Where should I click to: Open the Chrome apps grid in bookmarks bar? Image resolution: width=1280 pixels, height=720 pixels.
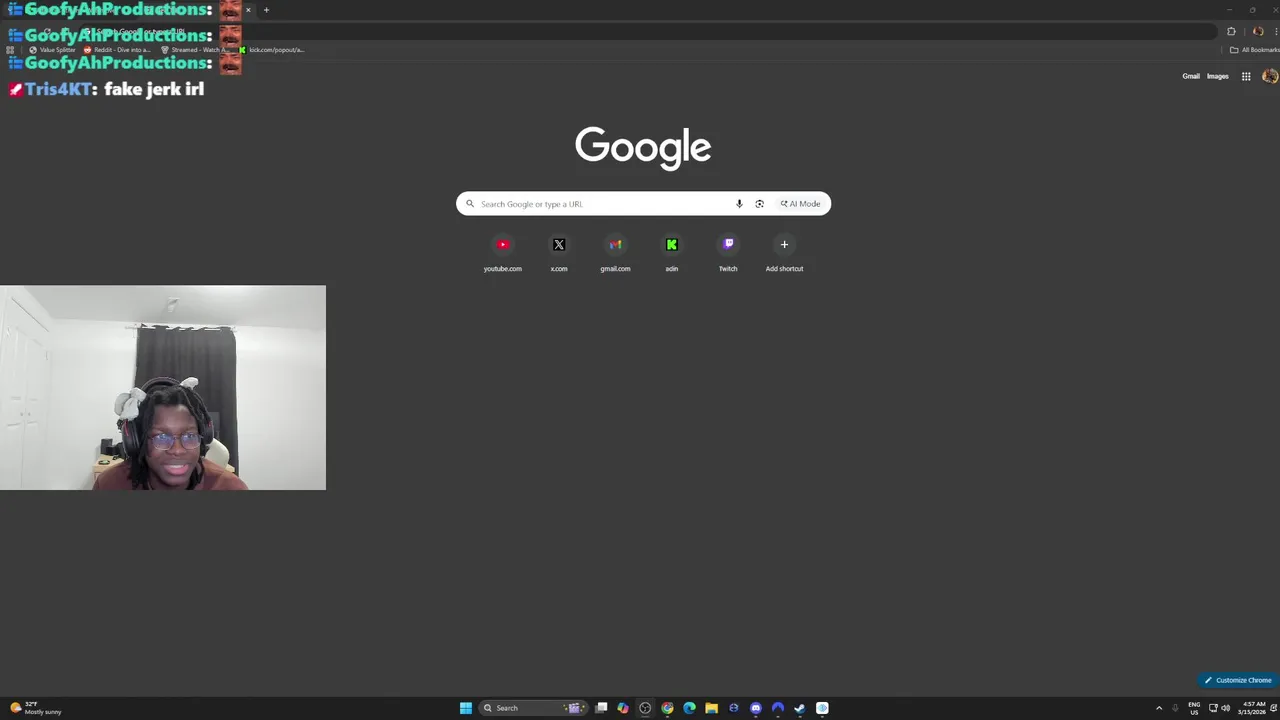point(10,50)
